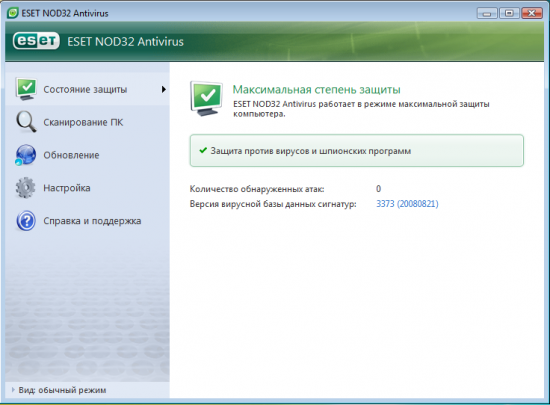Image resolution: width=550 pixels, height=405 pixels.
Task: Click the ESET title bar application icon
Action: click(x=13, y=13)
